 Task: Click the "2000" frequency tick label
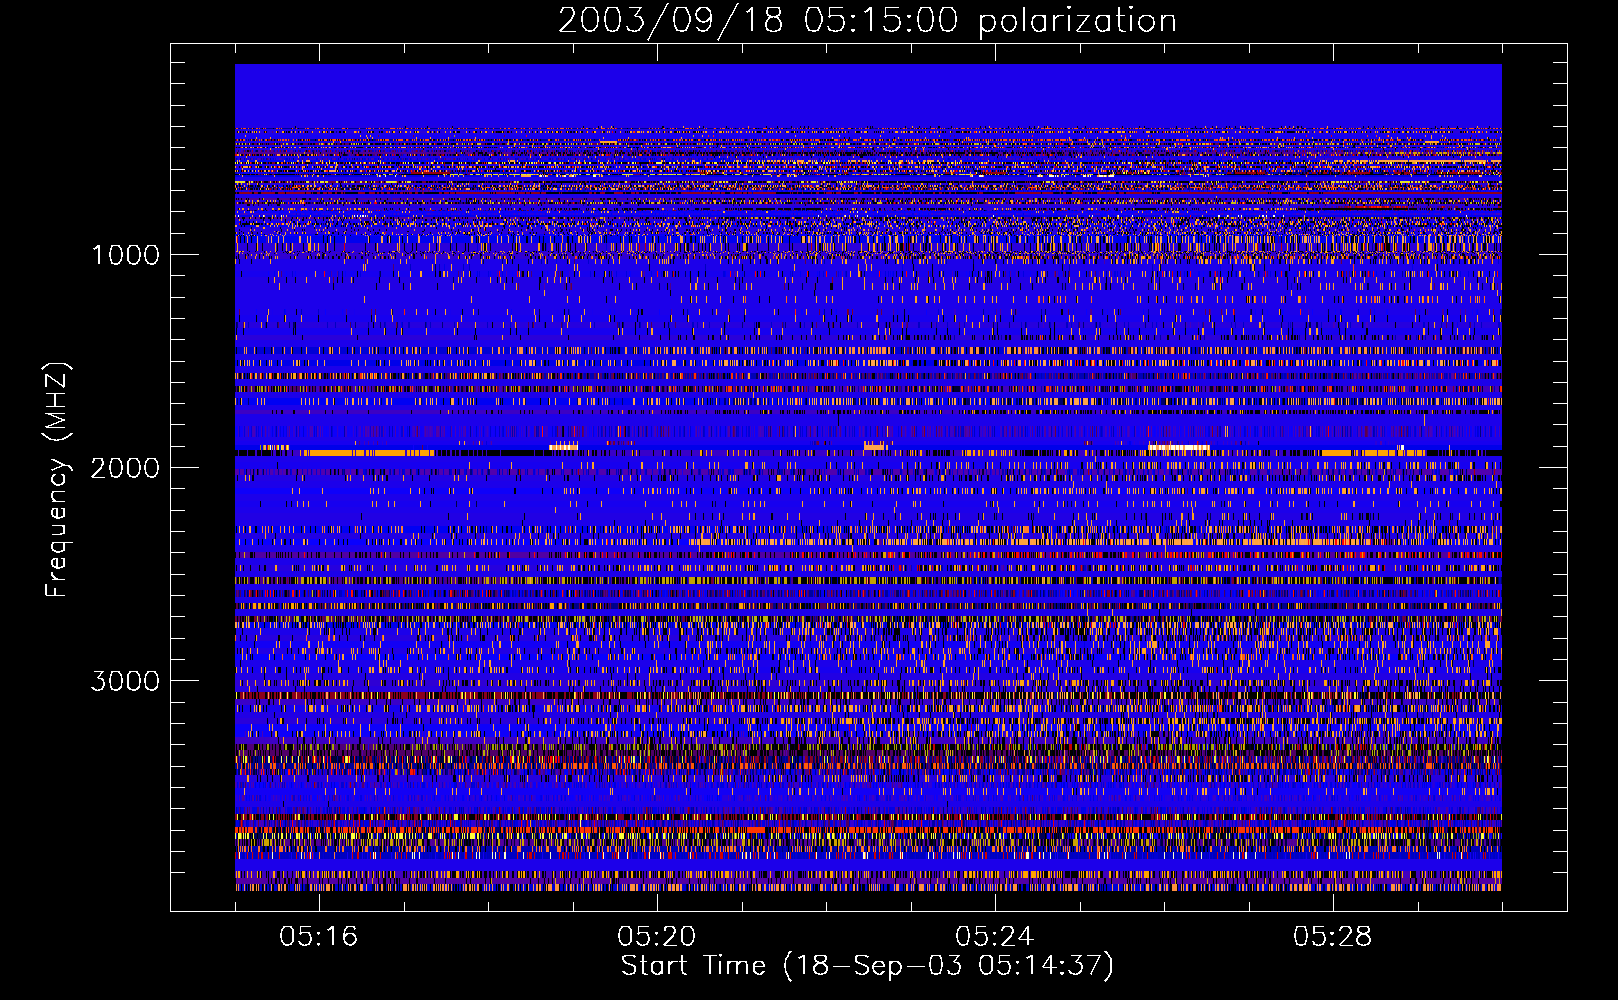[x=125, y=467]
